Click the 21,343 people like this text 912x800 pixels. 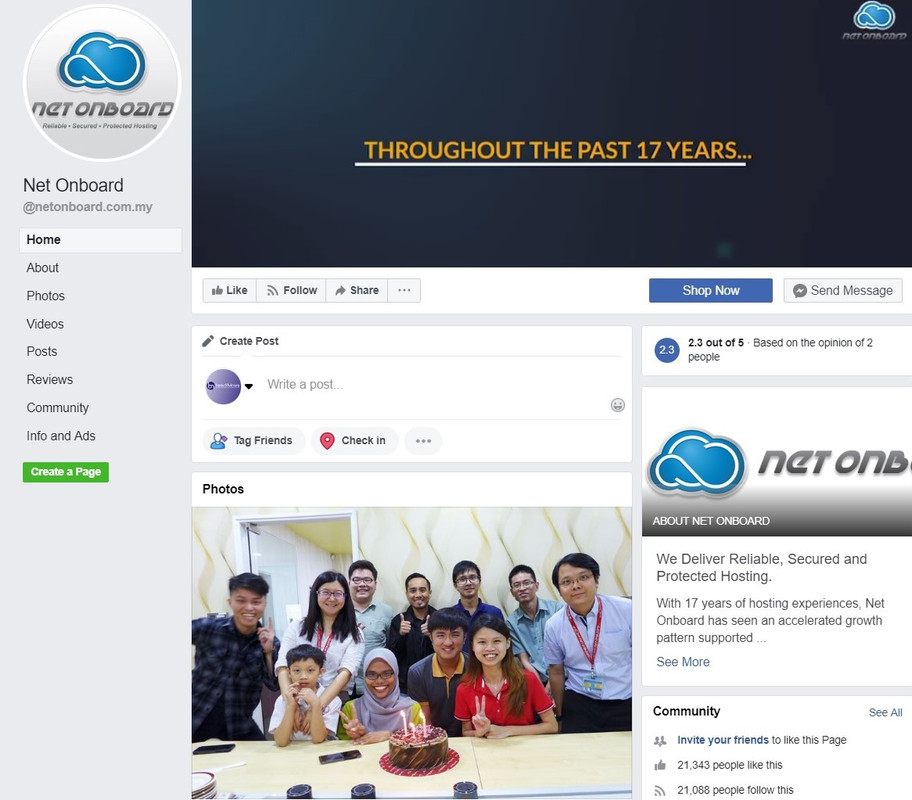point(730,765)
